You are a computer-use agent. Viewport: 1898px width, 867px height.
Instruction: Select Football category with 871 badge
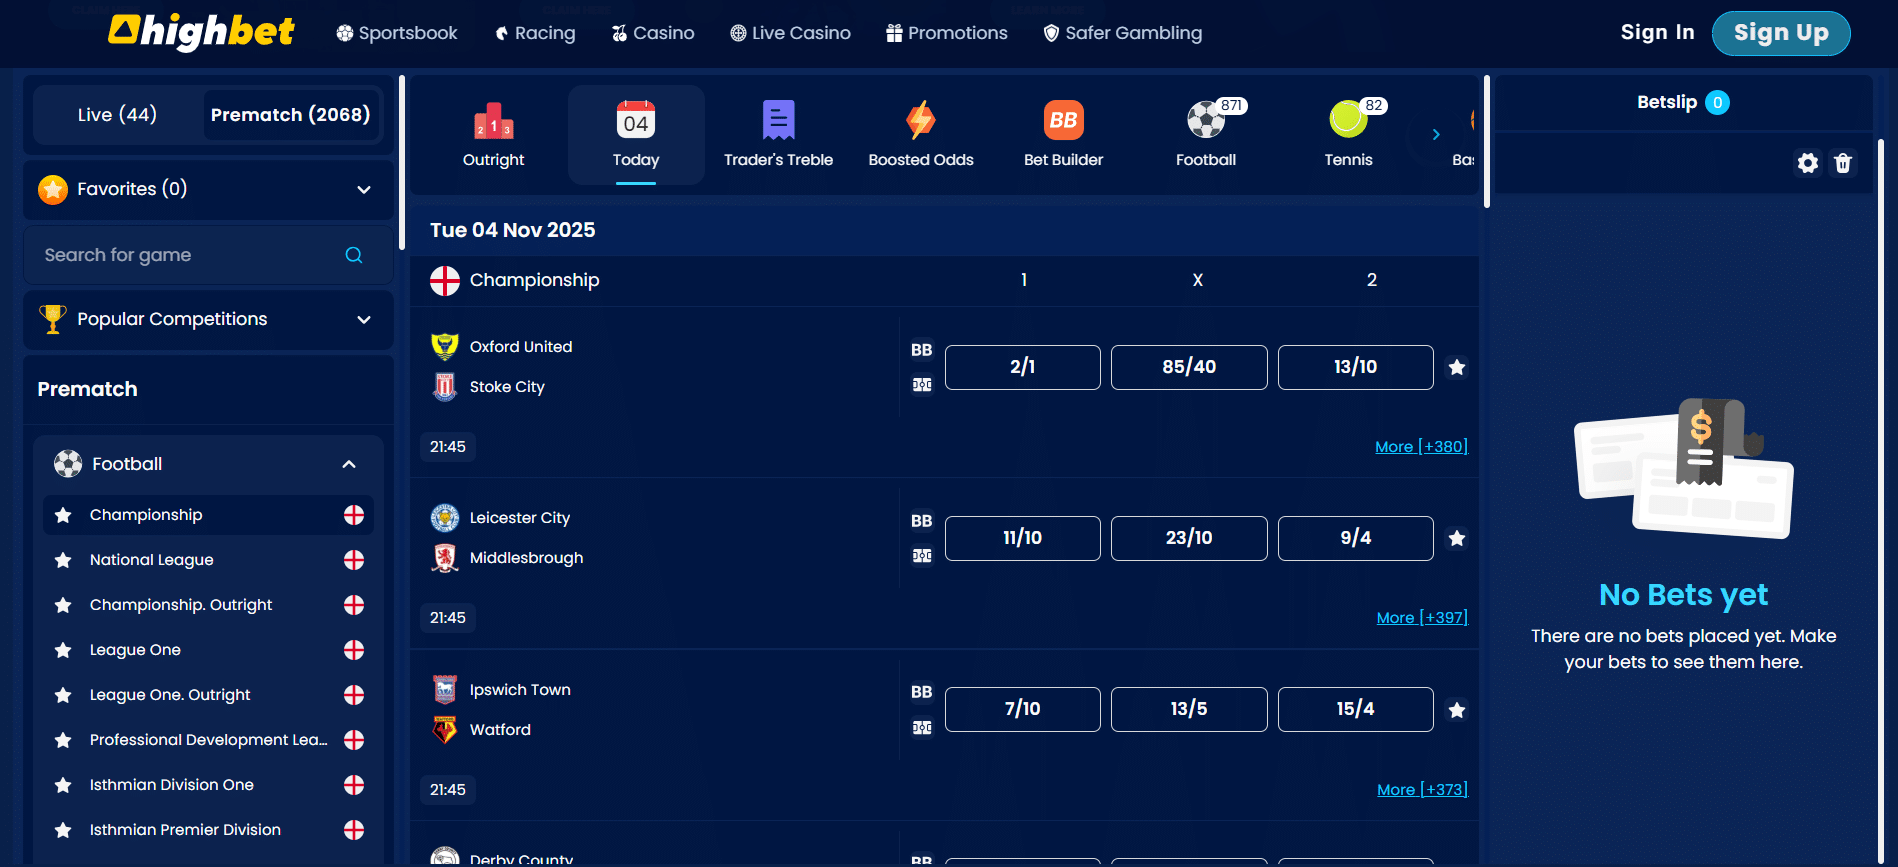coord(1206,135)
